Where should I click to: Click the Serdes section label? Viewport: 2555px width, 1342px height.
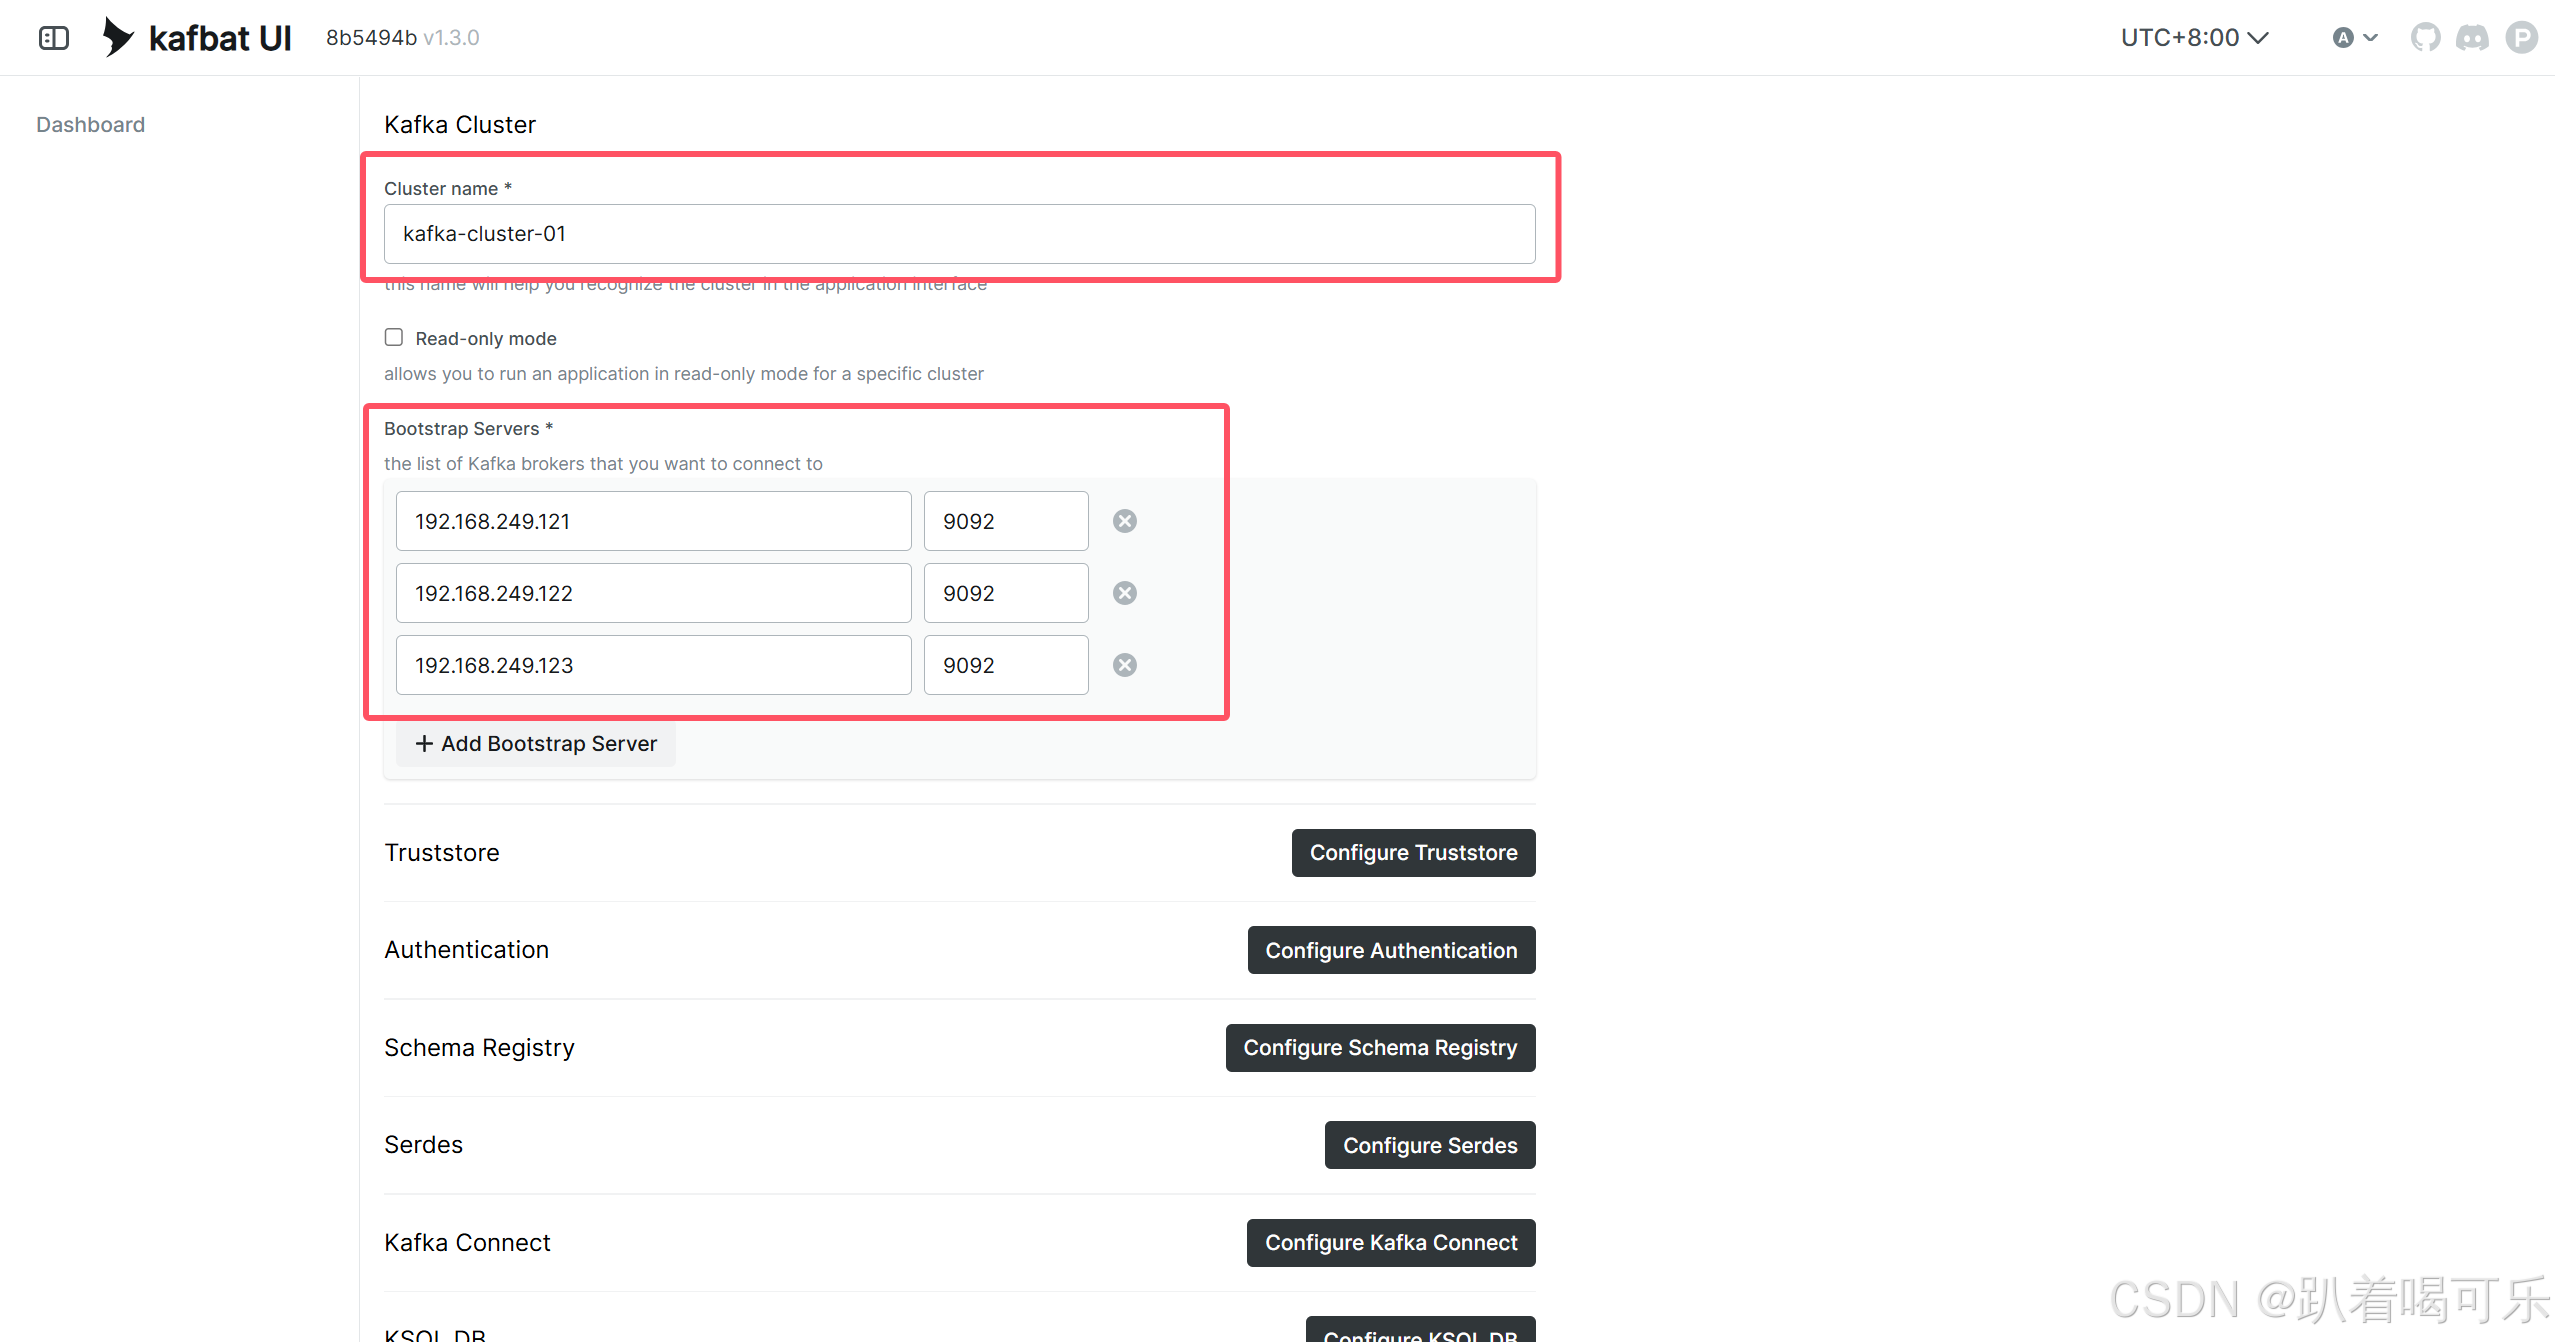tap(424, 1145)
